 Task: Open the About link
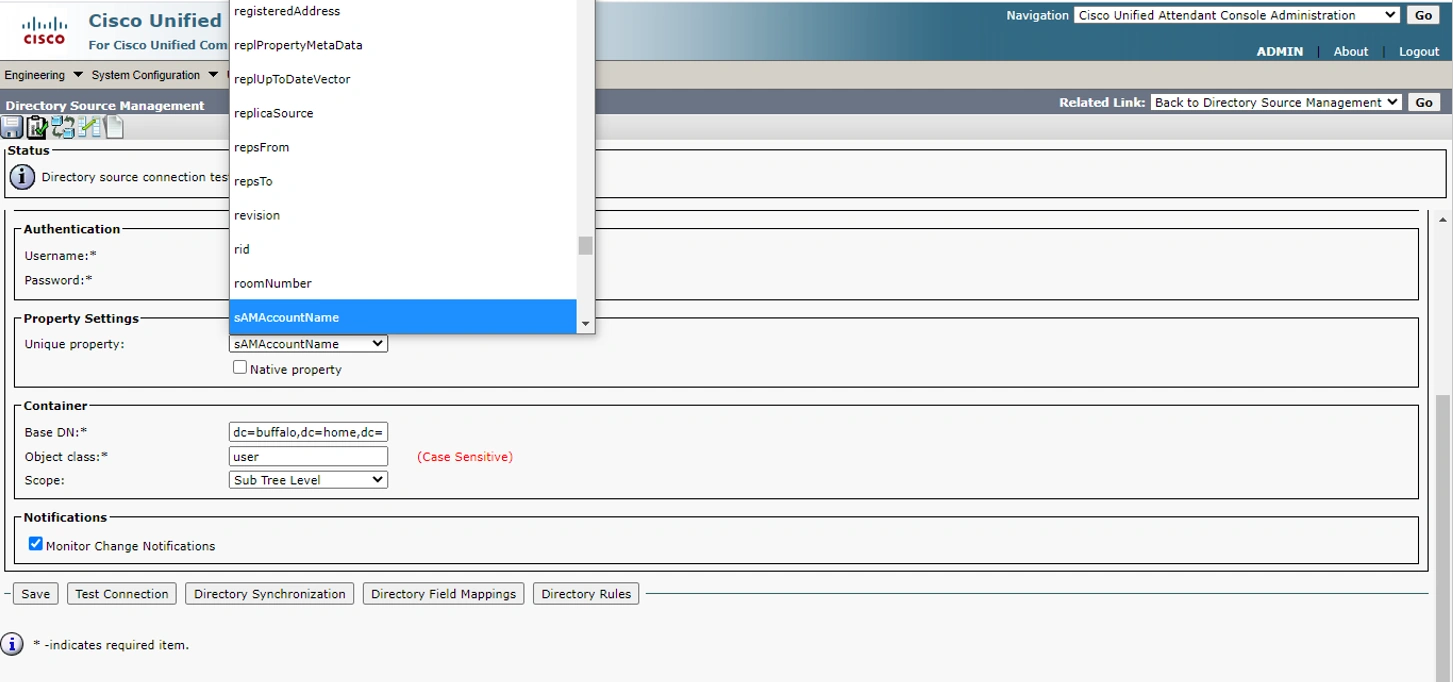1350,51
